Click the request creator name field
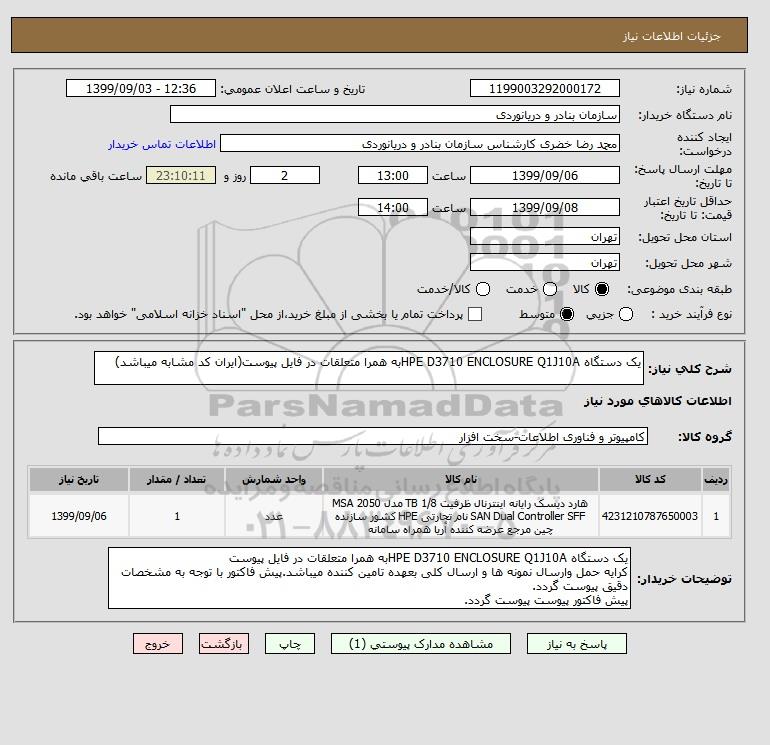770x745 pixels. pyautogui.click(x=420, y=144)
